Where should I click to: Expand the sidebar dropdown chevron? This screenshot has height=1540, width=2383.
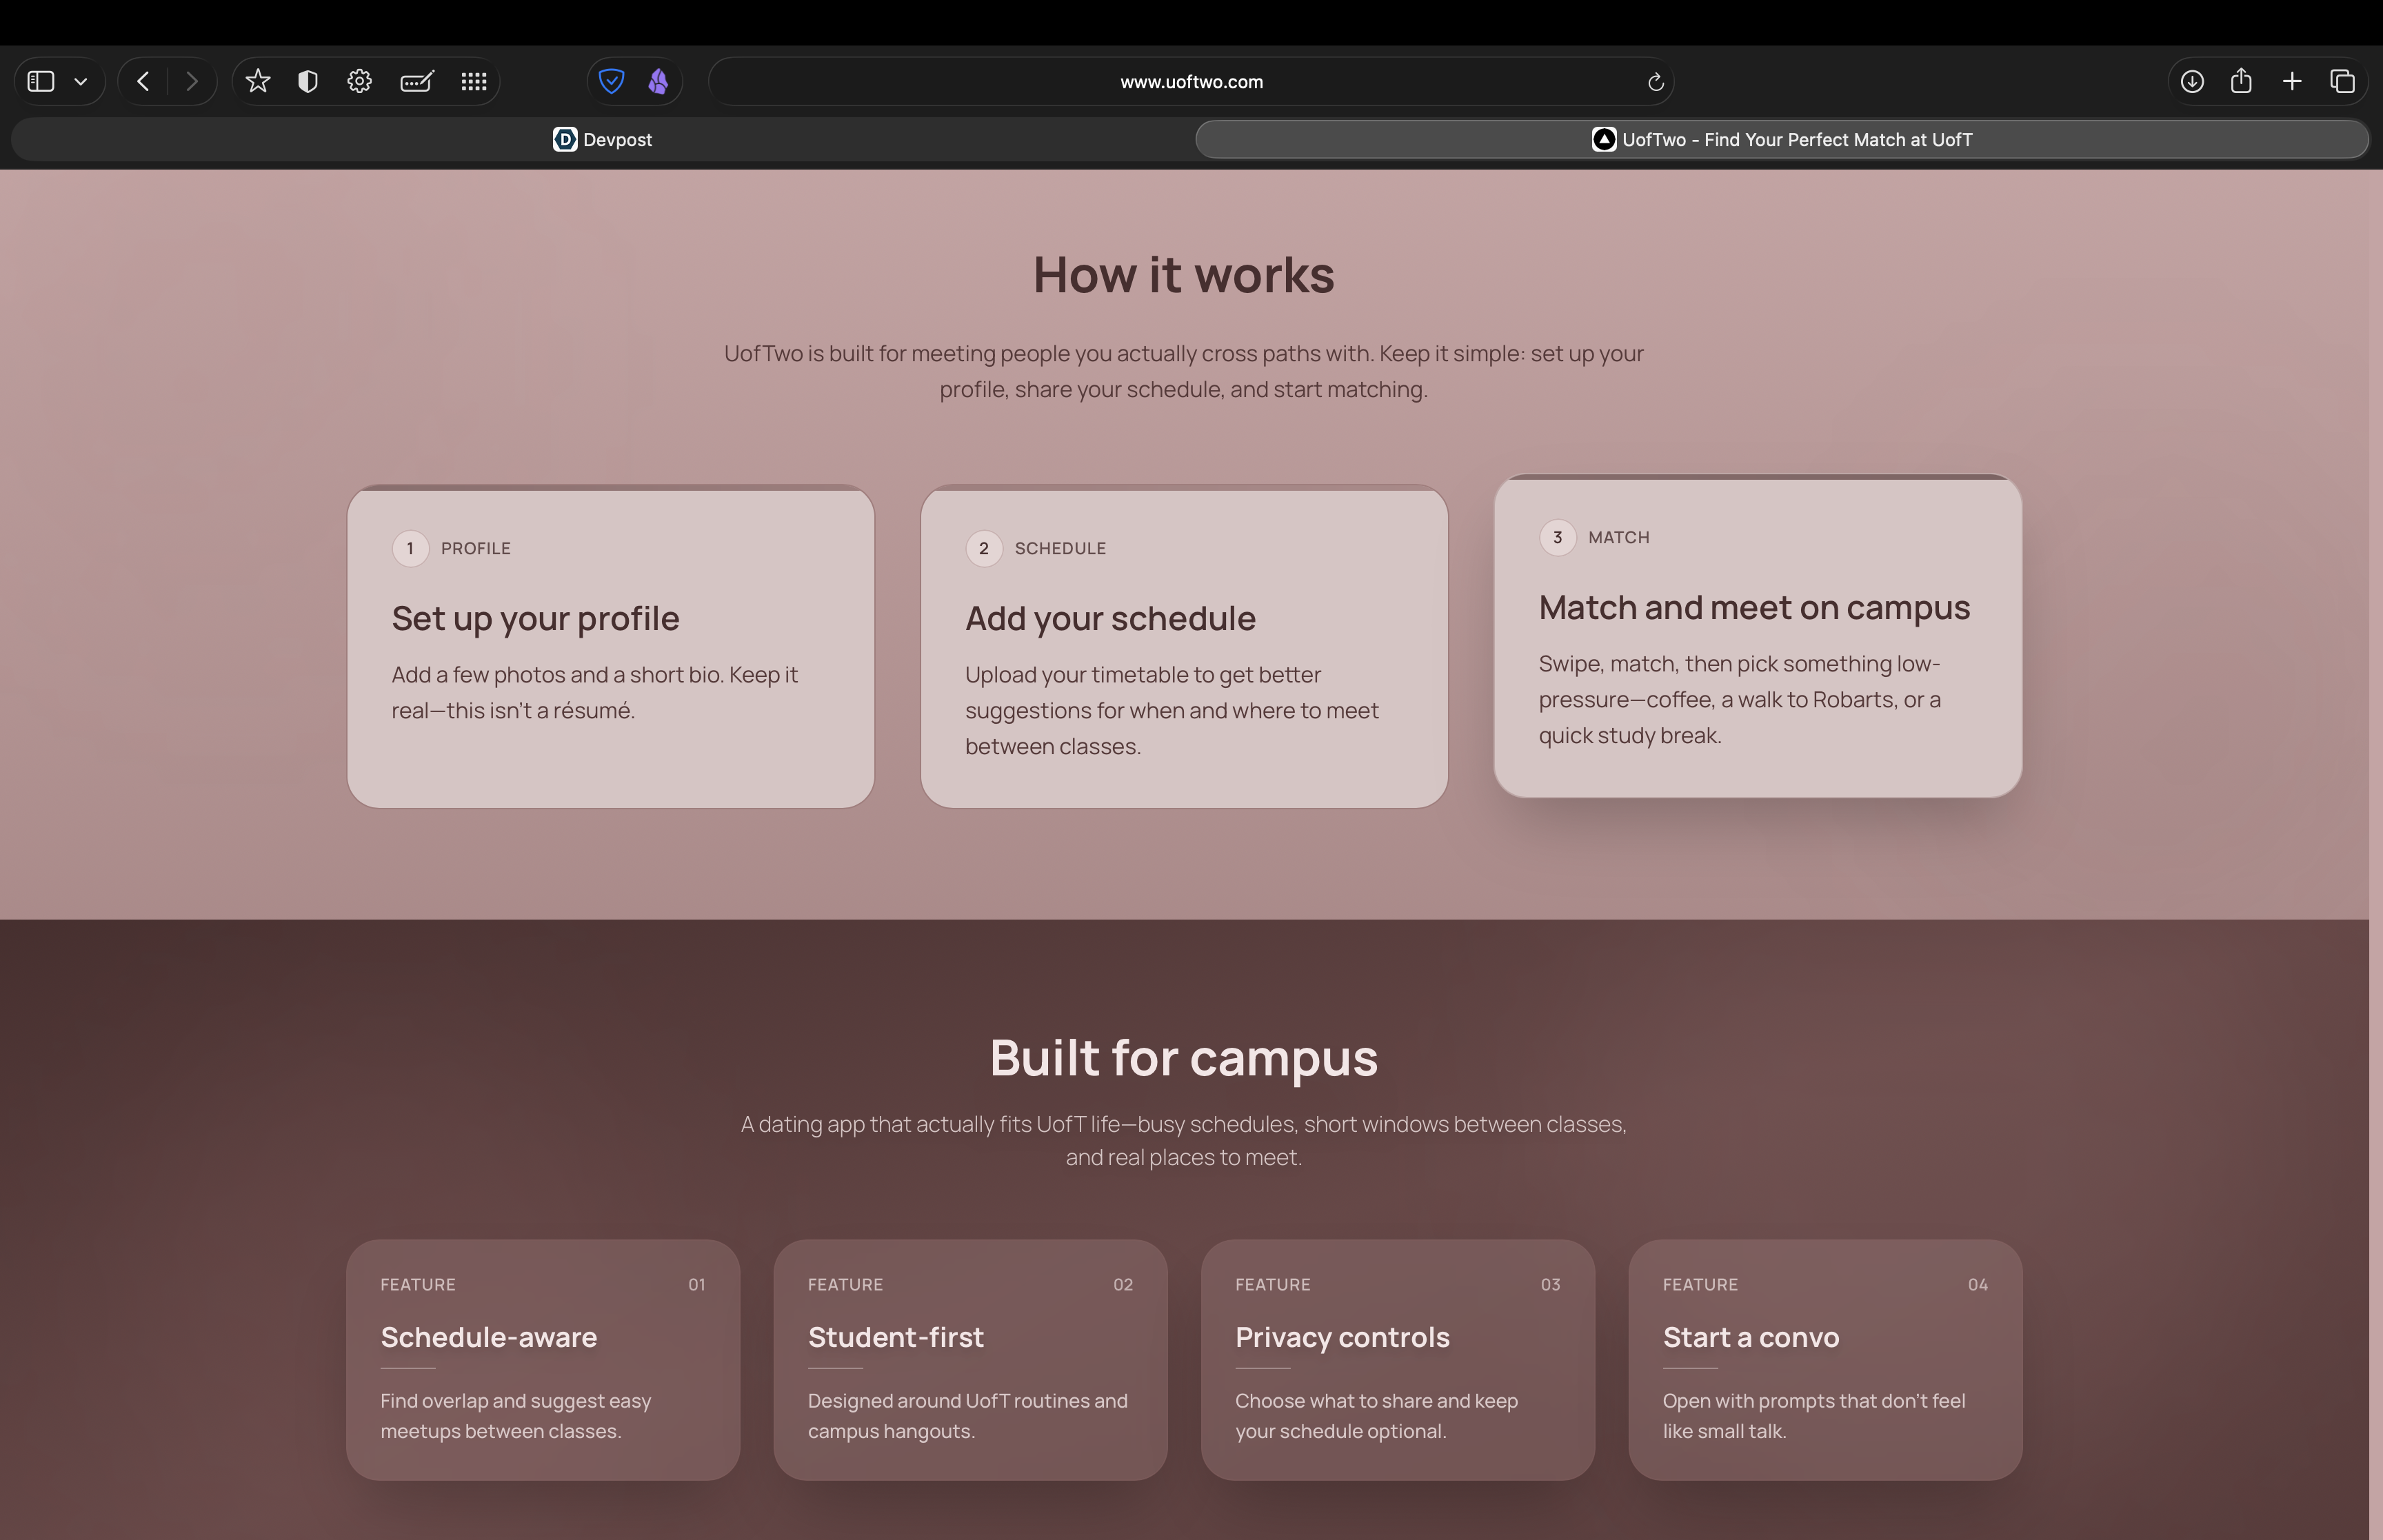pyautogui.click(x=81, y=82)
